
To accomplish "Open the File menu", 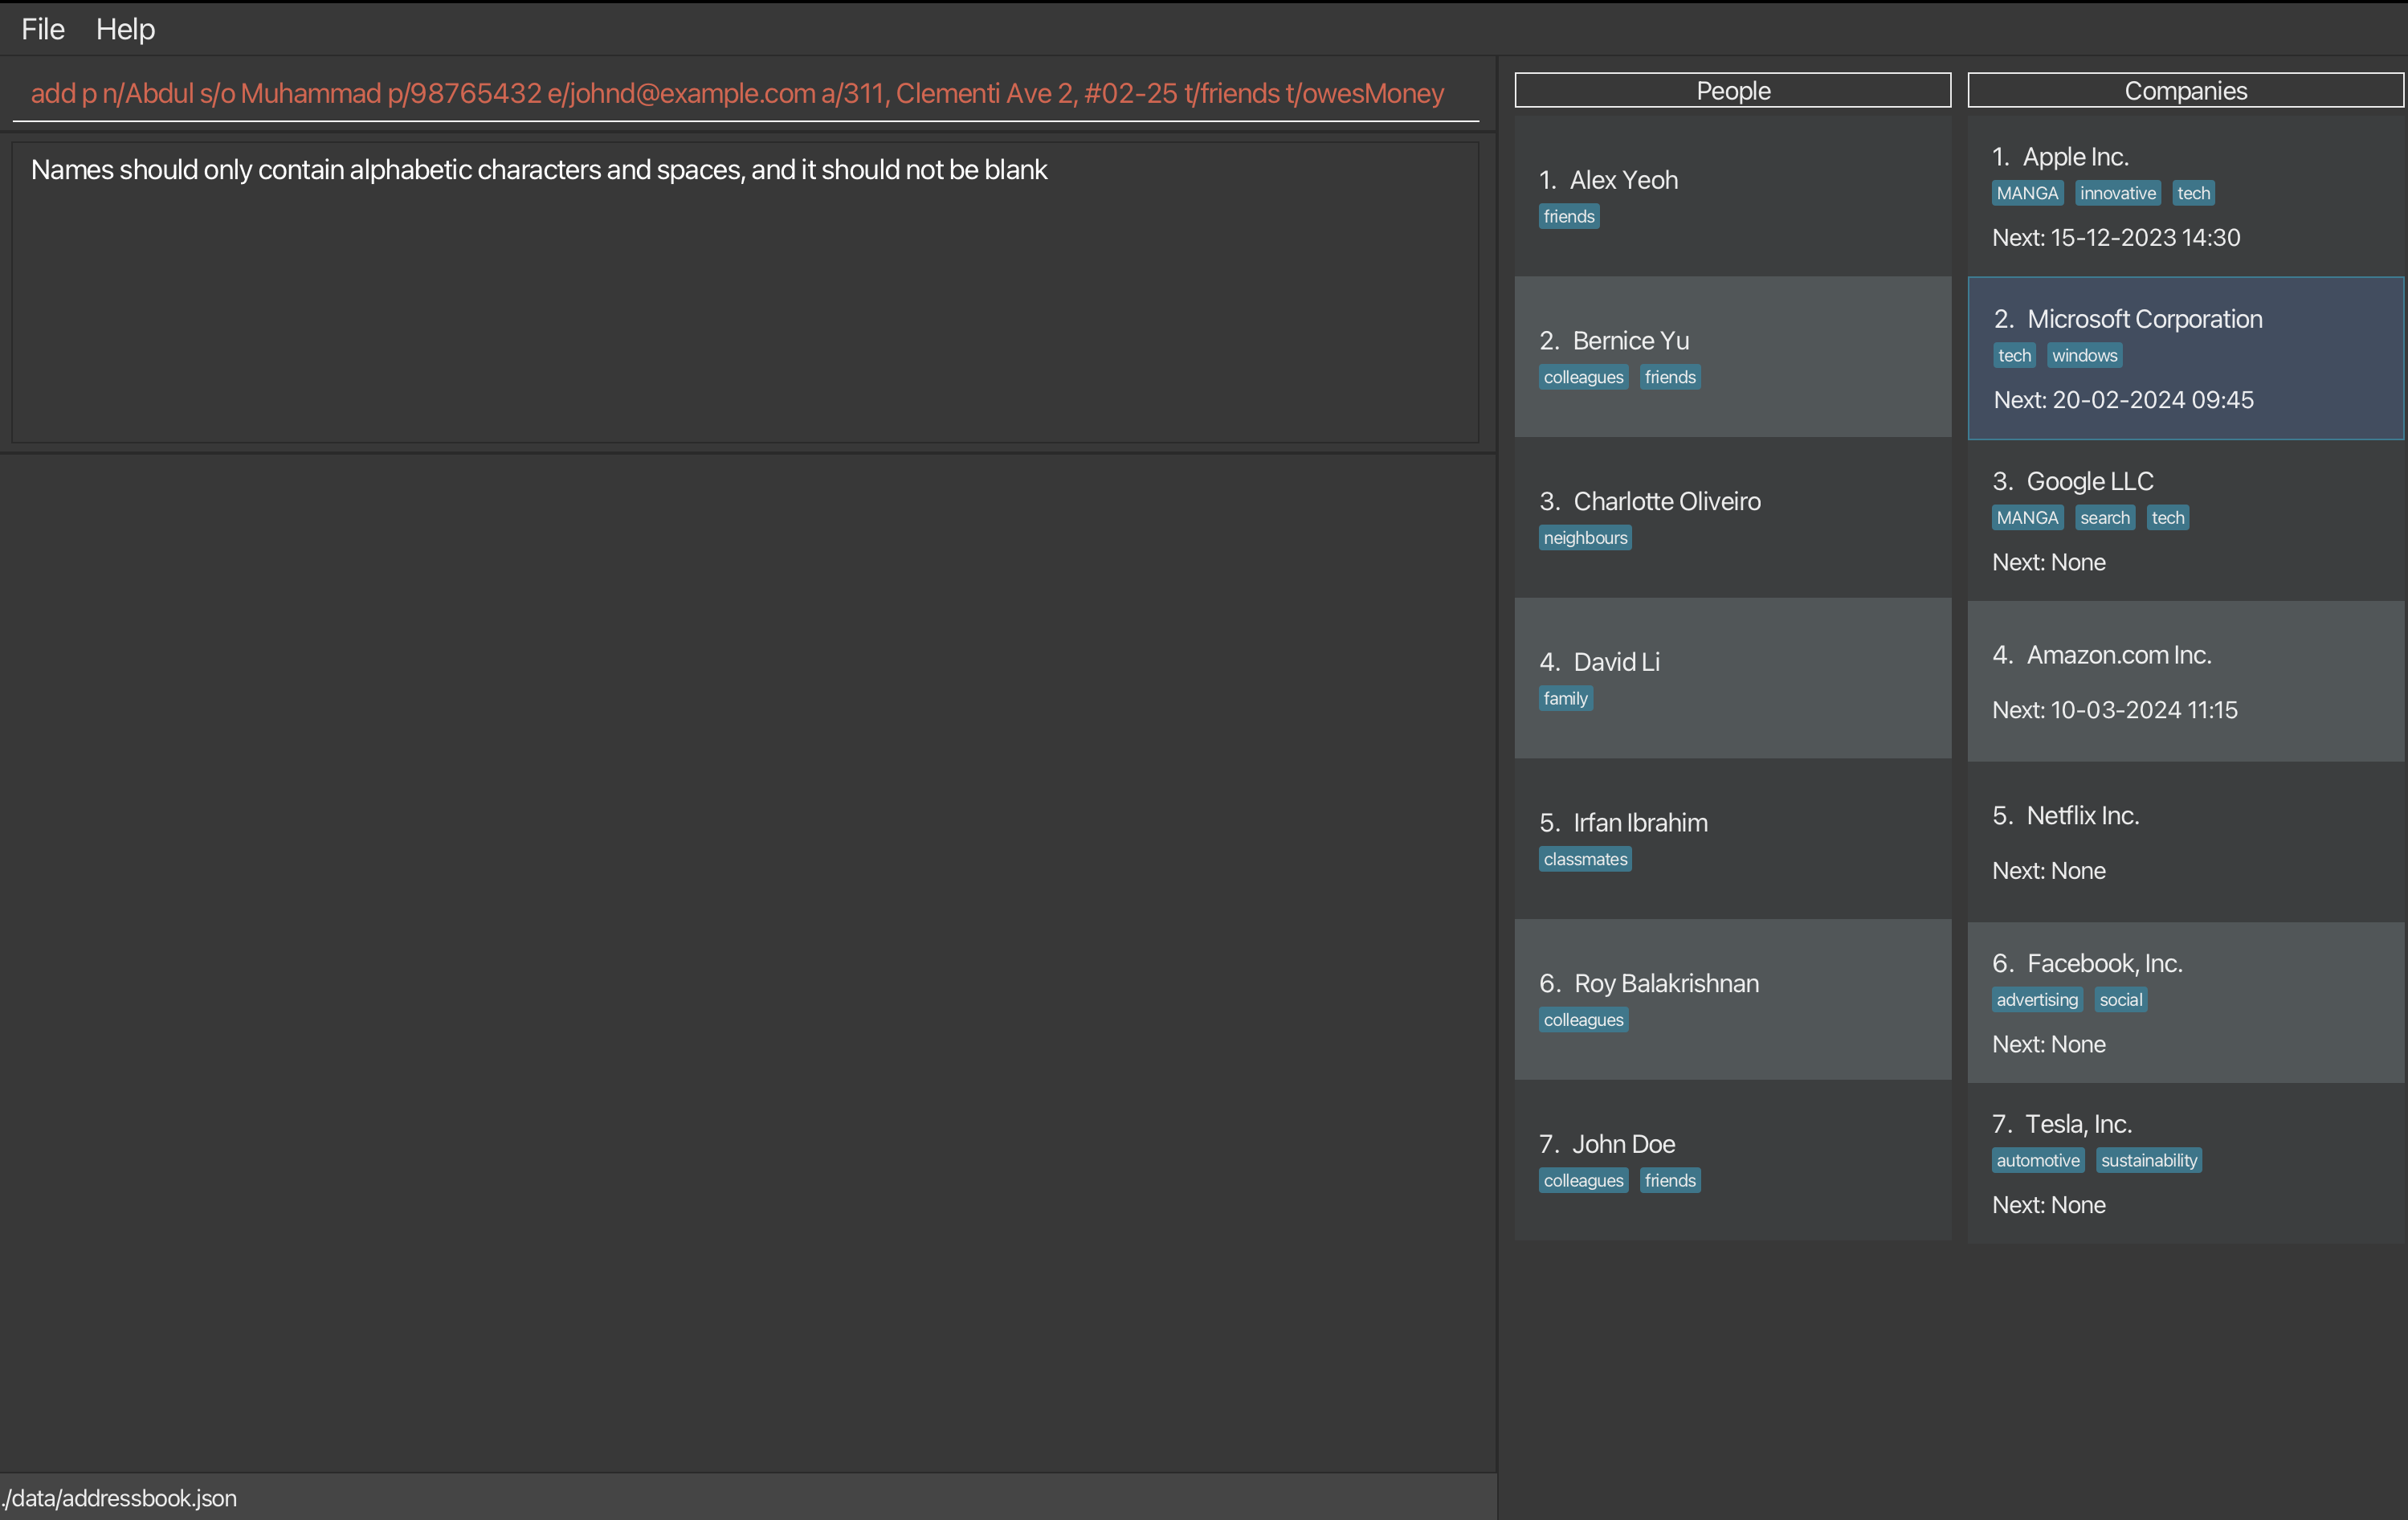I will [43, 29].
